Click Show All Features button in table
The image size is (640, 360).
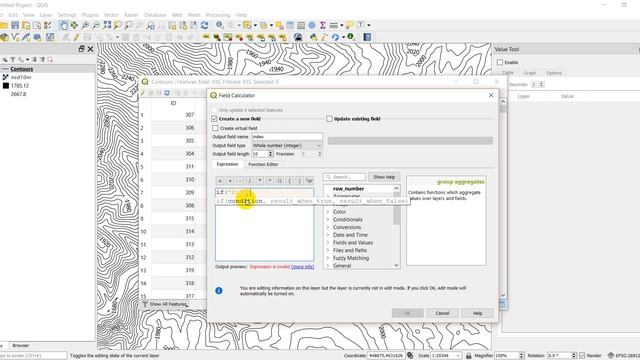(164, 304)
